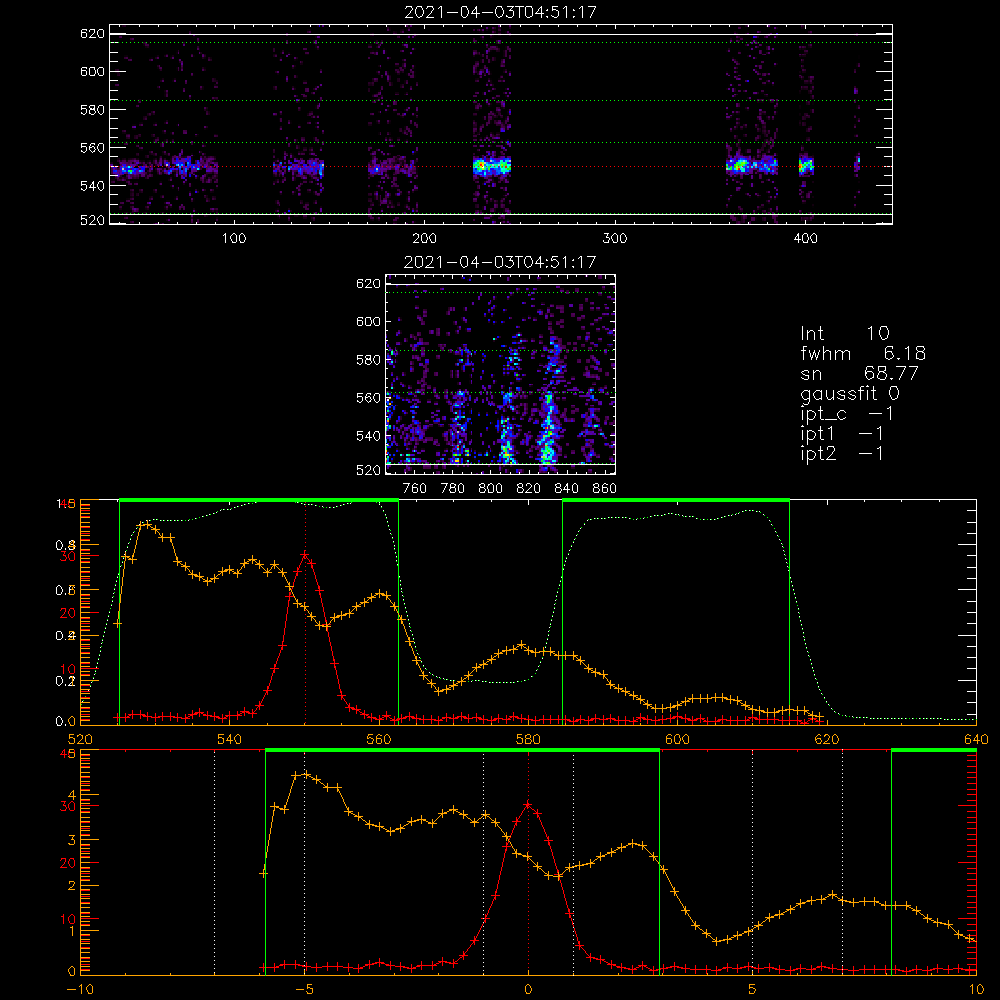Click the 100 x-axis label of top spectrogram
This screenshot has width=1000, height=1000.
(x=234, y=239)
